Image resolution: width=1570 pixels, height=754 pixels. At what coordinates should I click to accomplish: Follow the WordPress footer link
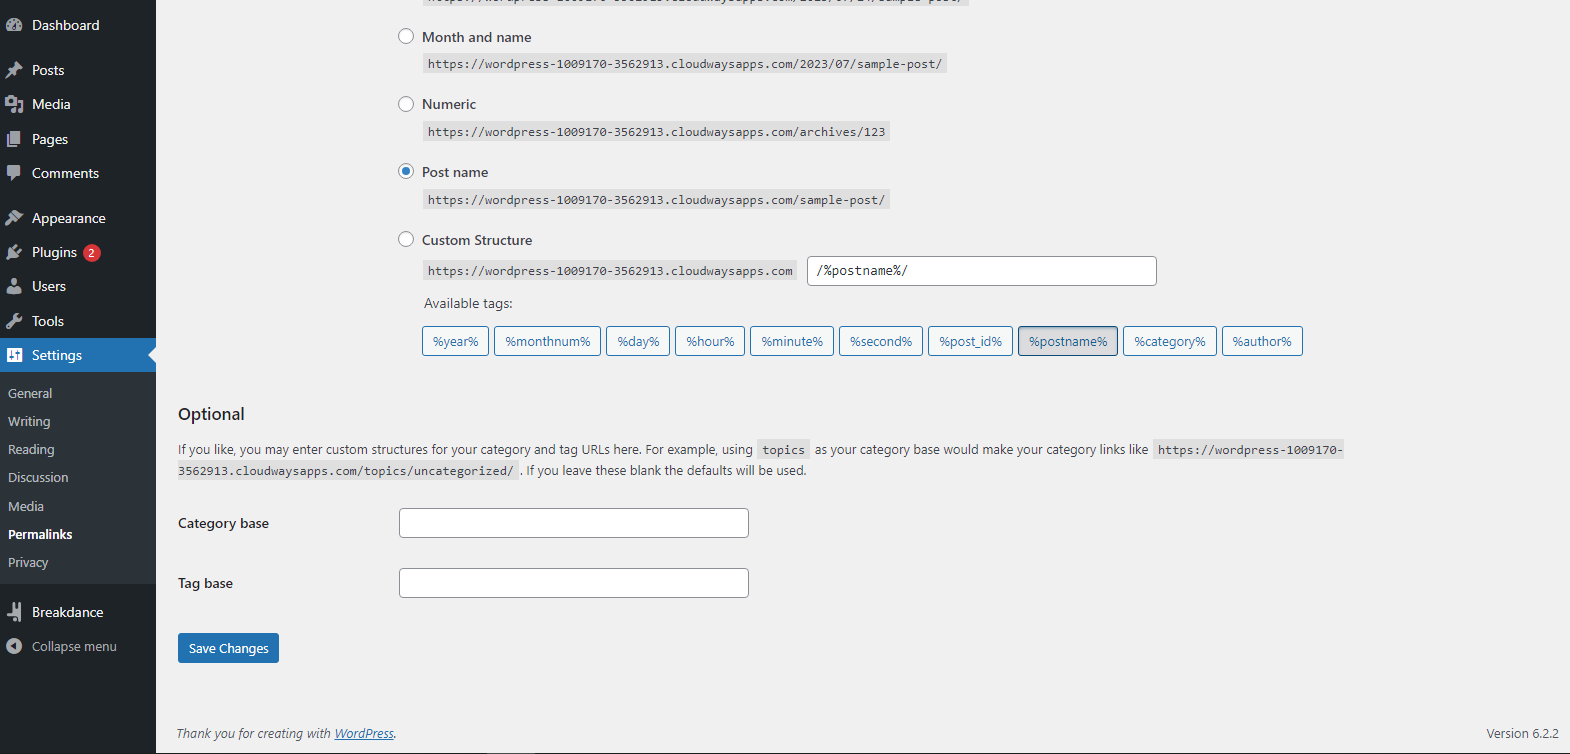[364, 733]
